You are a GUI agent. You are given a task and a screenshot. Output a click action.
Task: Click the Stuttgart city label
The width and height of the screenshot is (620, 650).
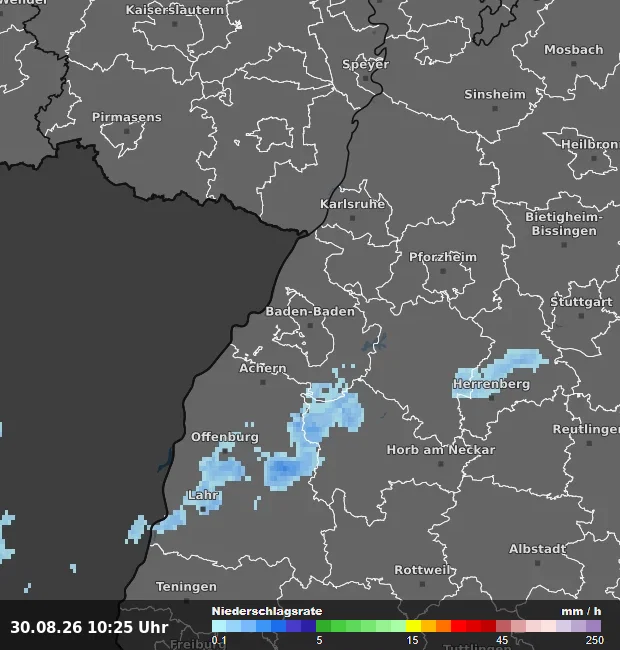point(581,302)
